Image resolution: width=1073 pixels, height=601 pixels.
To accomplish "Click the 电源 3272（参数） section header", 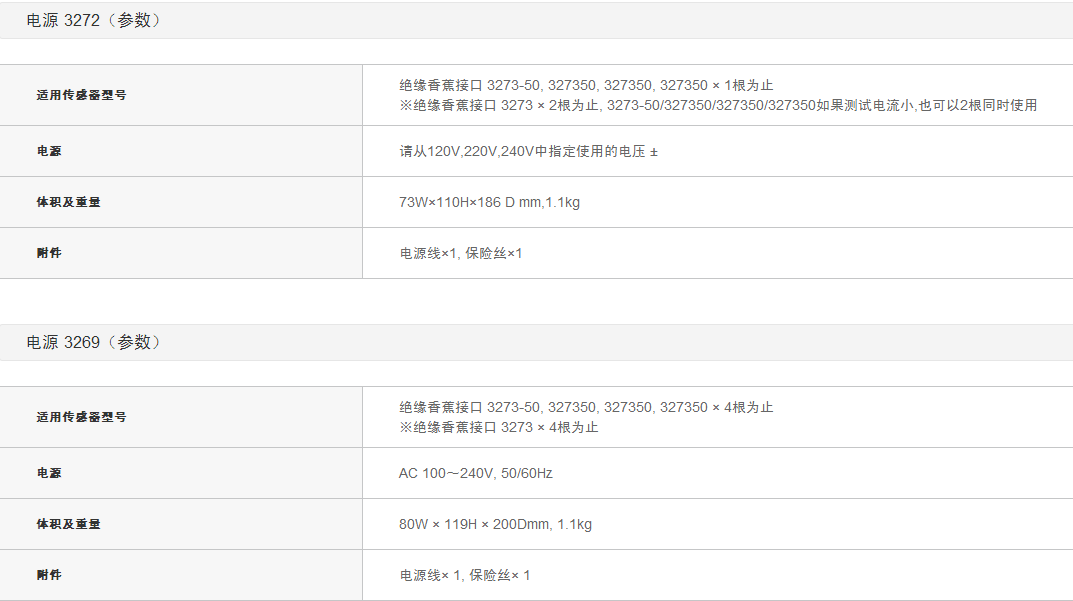I will (x=93, y=20).
